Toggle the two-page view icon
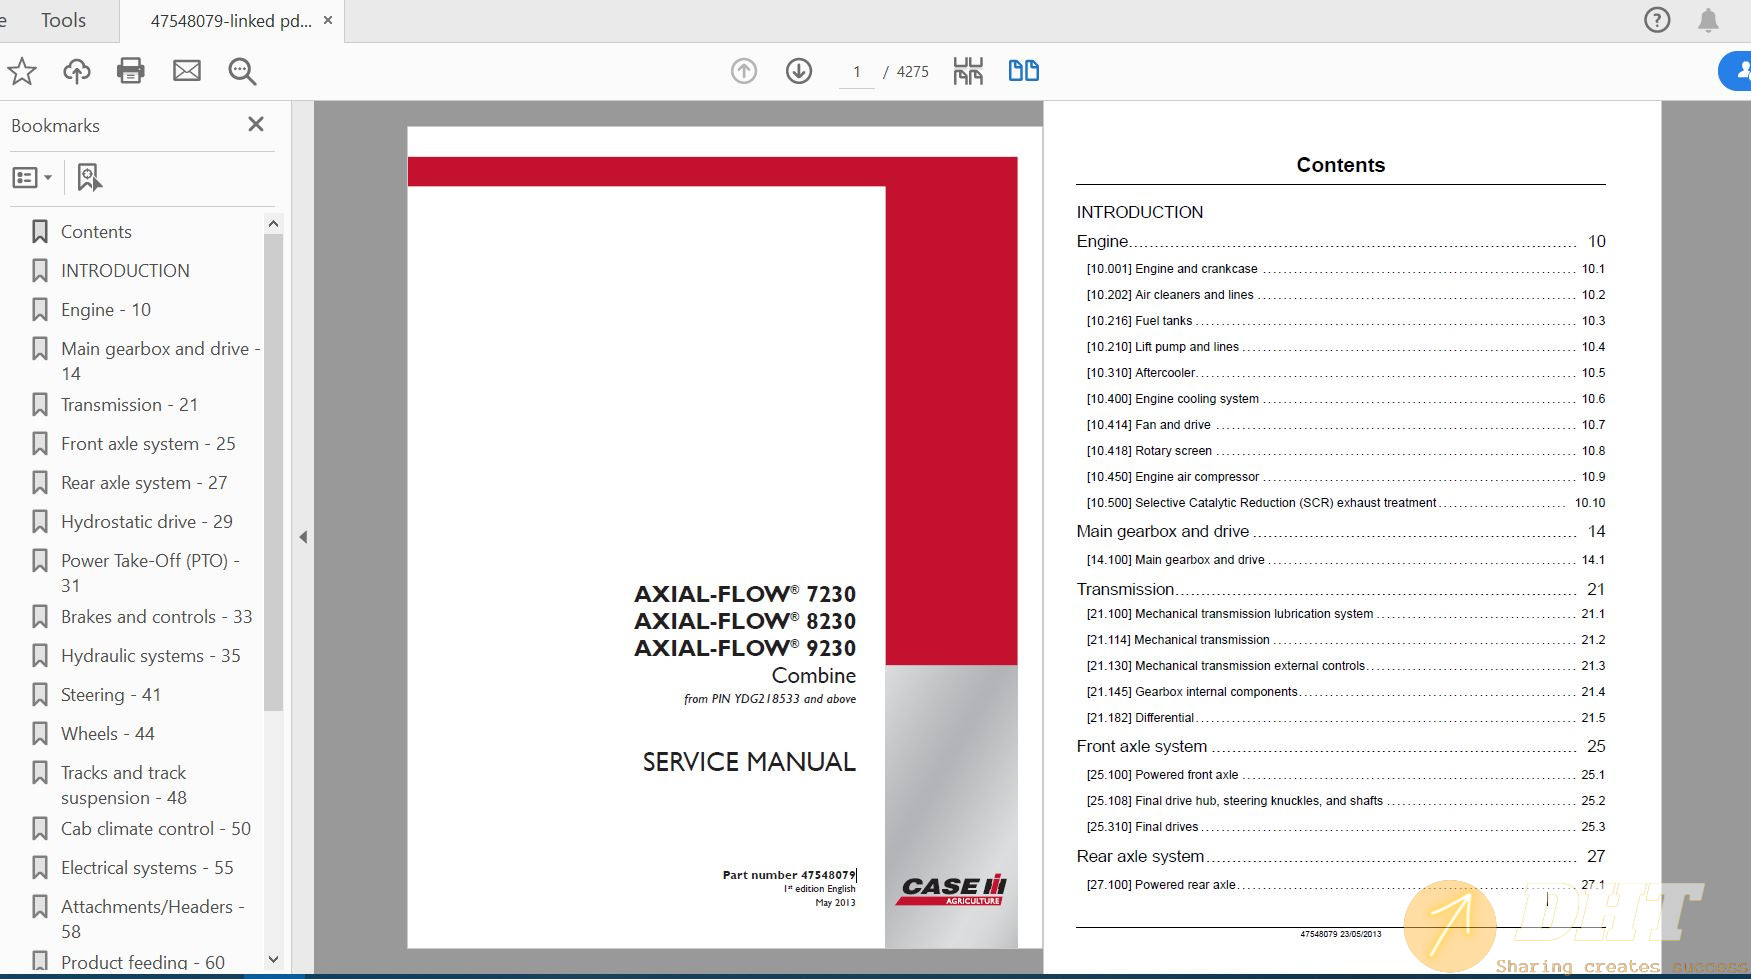This screenshot has width=1751, height=979. coord(1024,71)
